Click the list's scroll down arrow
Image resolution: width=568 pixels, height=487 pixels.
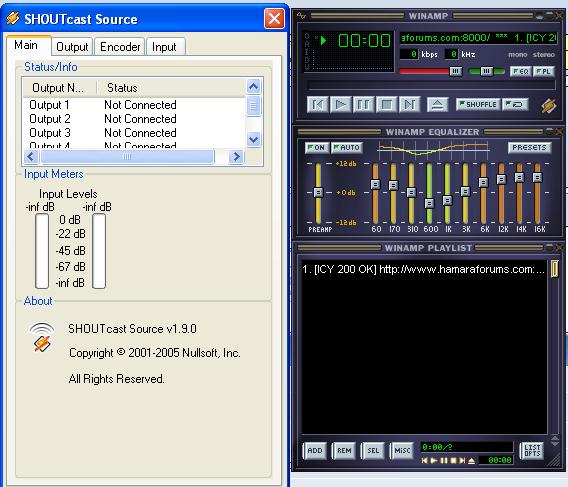(x=254, y=139)
